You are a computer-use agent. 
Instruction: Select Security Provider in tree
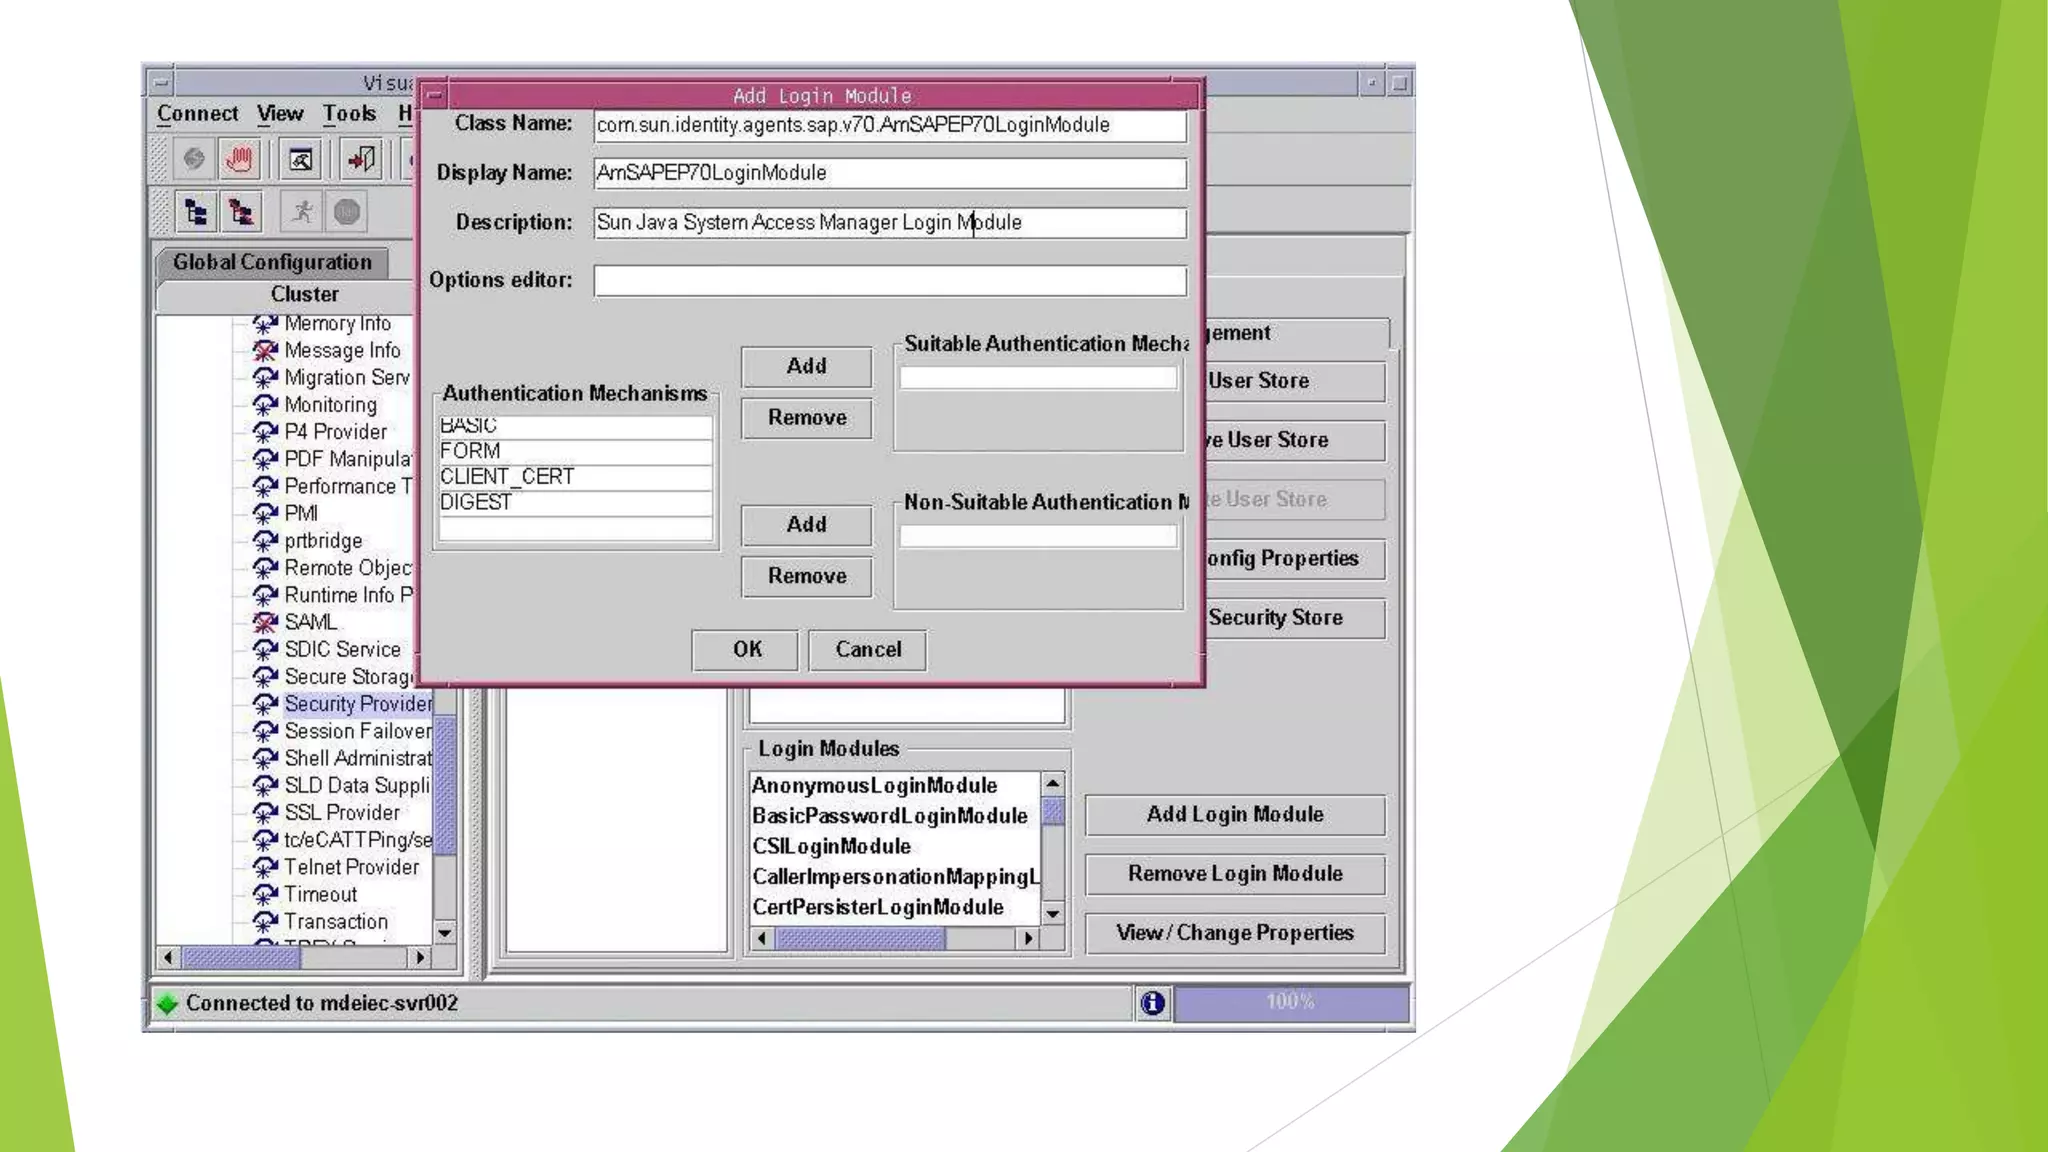(x=357, y=704)
